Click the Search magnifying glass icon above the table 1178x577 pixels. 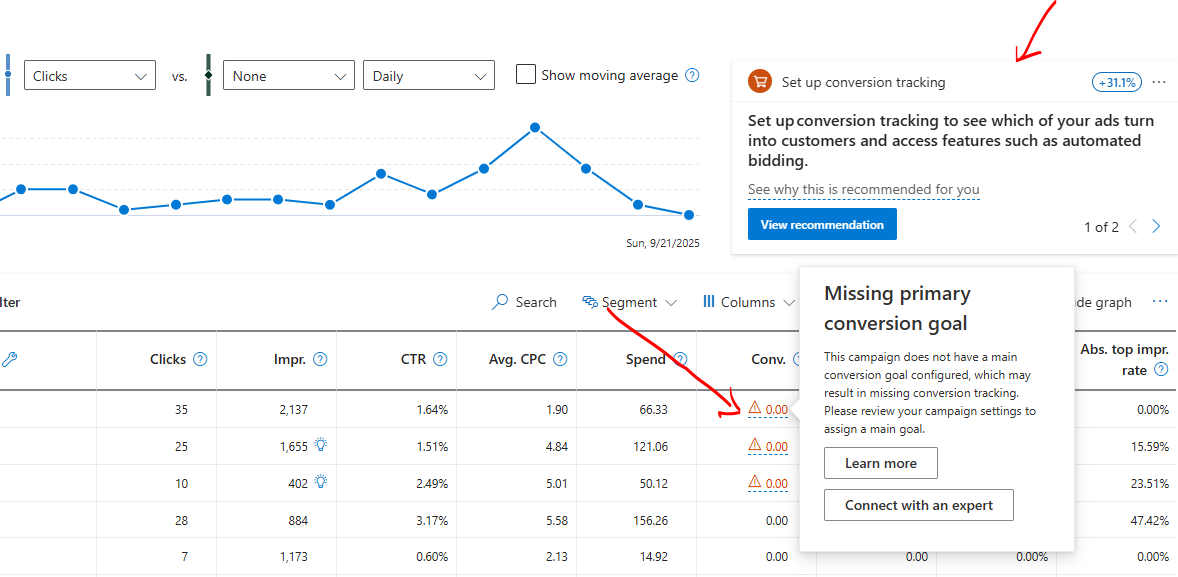pos(499,301)
